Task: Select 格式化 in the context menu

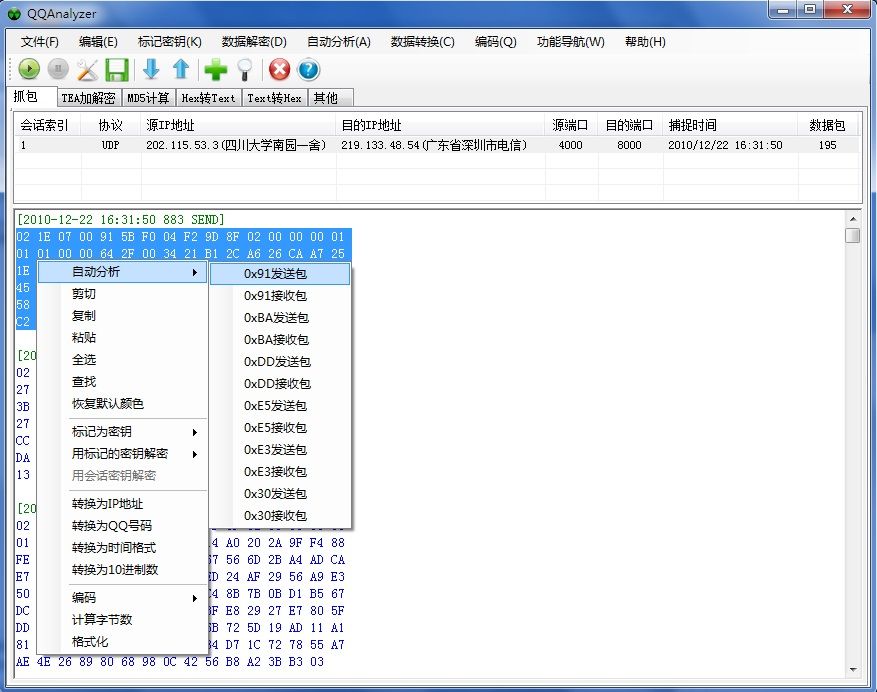Action: click(122, 642)
